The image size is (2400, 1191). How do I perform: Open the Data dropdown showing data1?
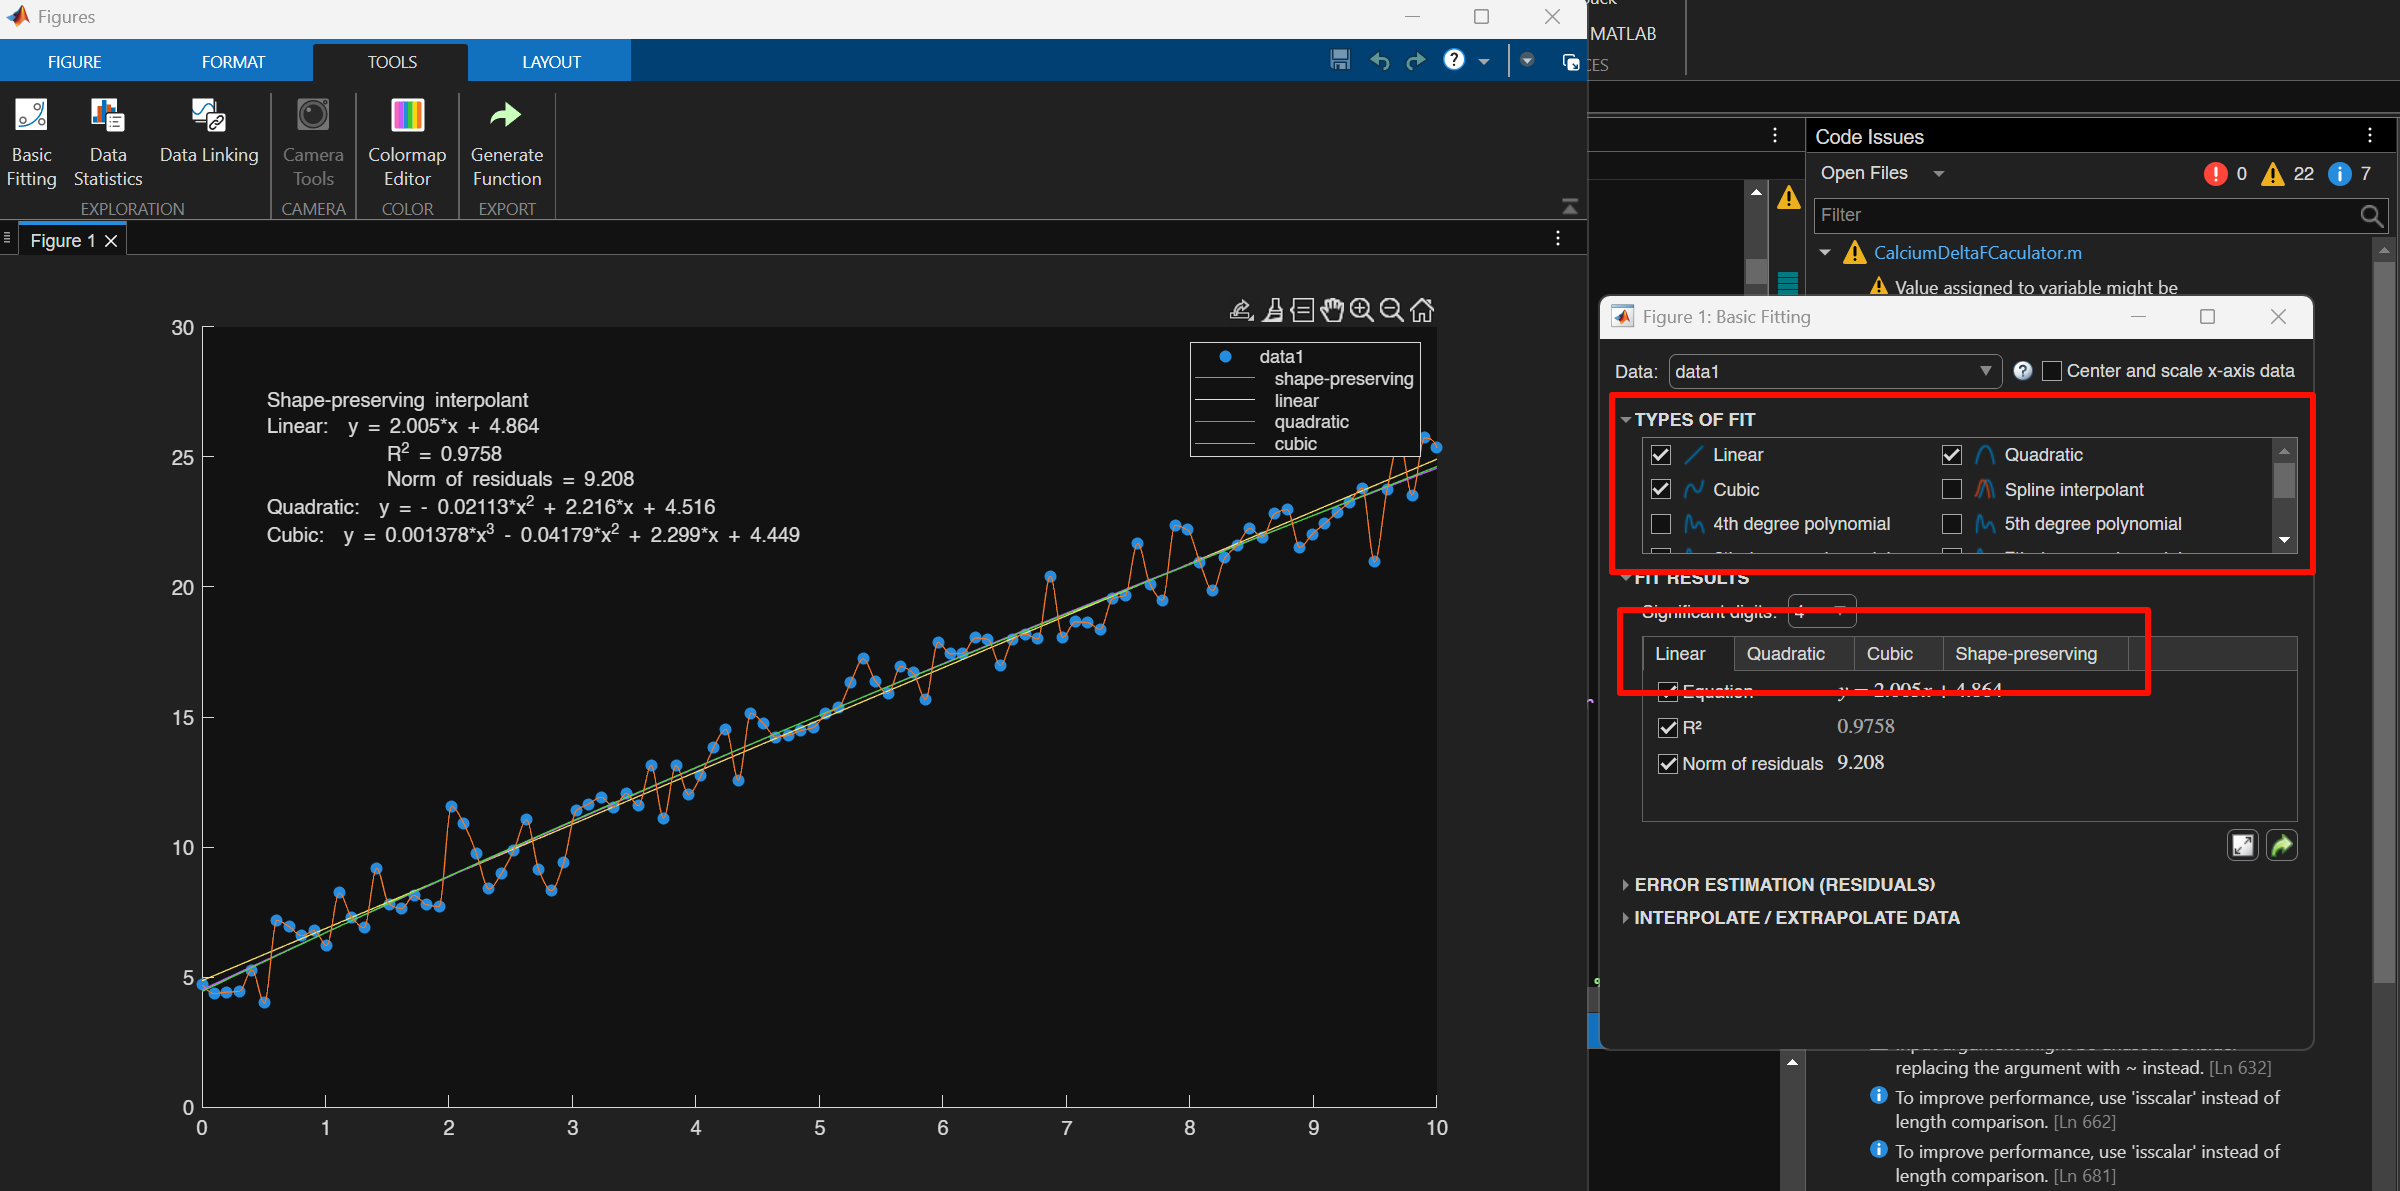coord(1835,371)
